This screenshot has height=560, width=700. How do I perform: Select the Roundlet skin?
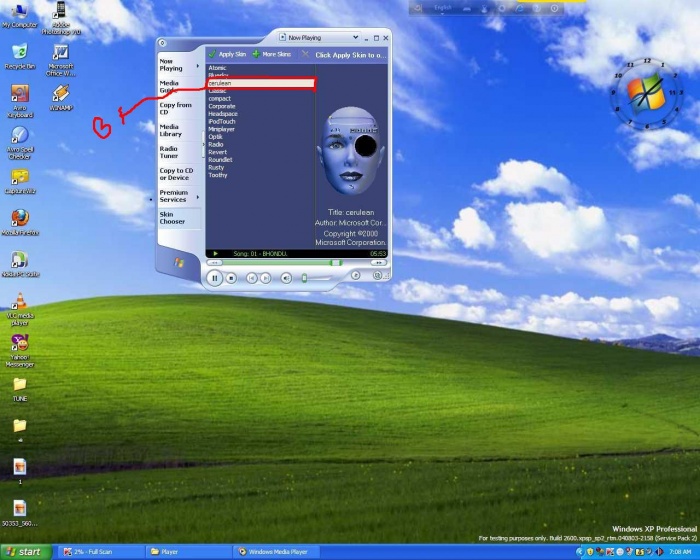220,159
